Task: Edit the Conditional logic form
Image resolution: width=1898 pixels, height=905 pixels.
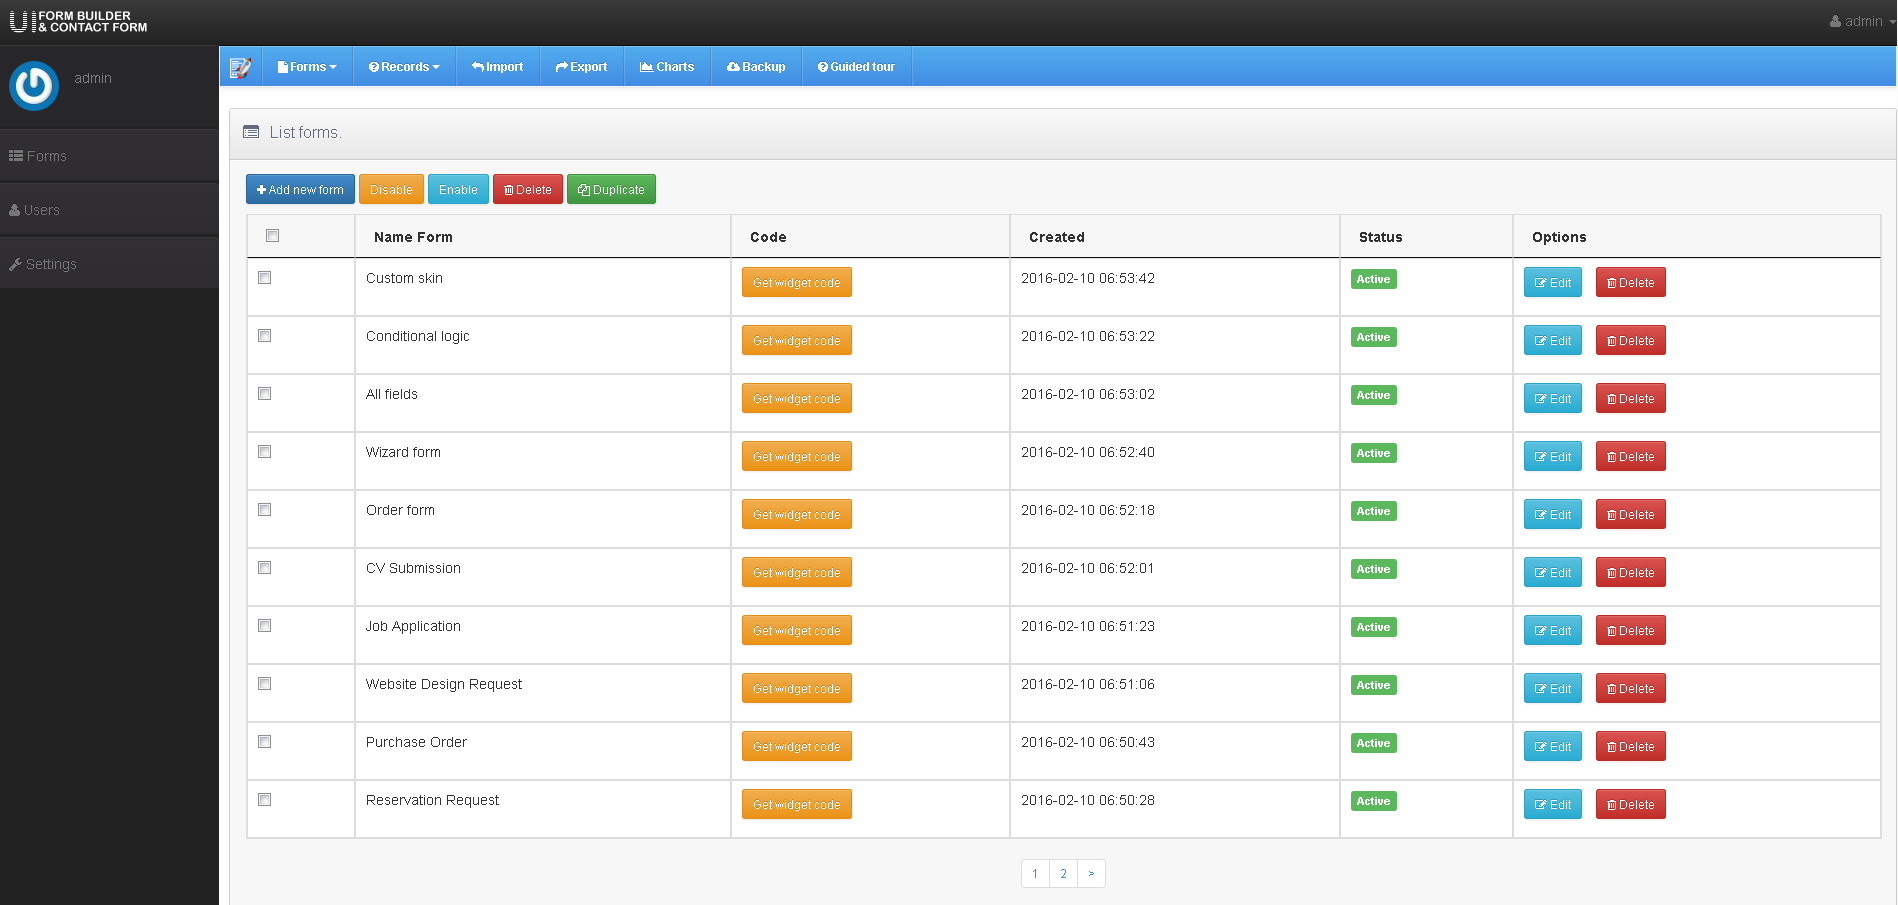Action: click(x=1553, y=341)
